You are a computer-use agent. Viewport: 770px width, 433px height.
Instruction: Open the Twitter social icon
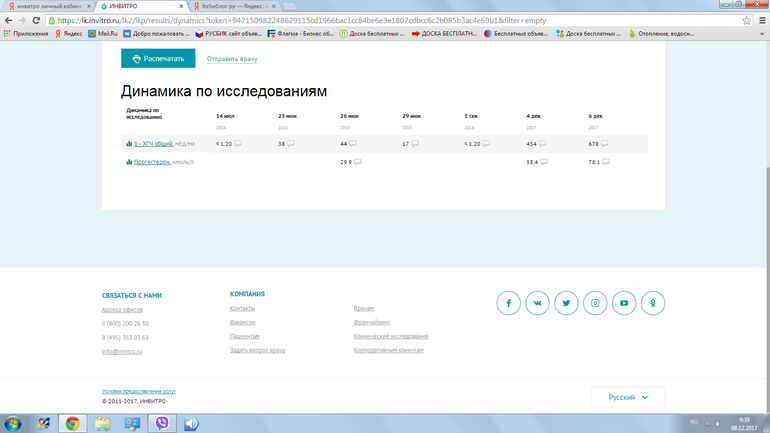pyautogui.click(x=567, y=303)
